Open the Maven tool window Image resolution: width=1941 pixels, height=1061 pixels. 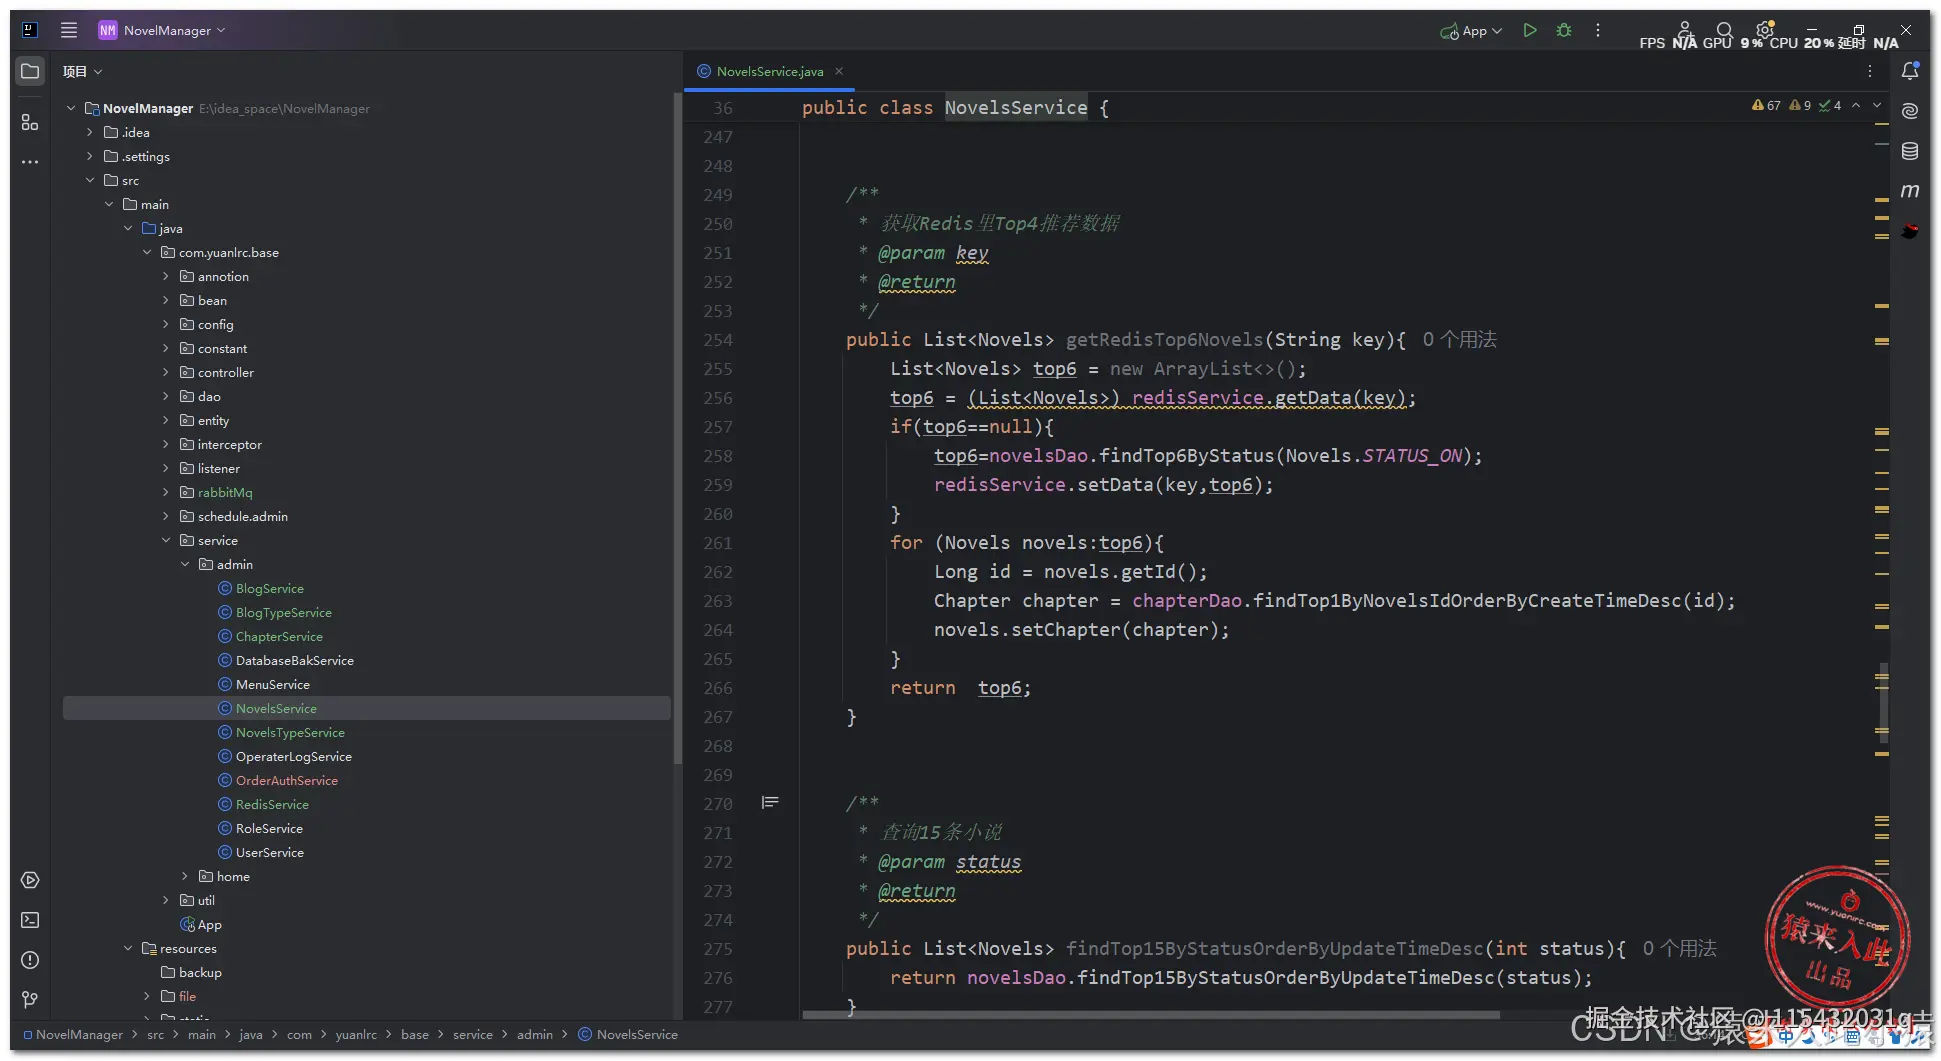click(x=1910, y=191)
